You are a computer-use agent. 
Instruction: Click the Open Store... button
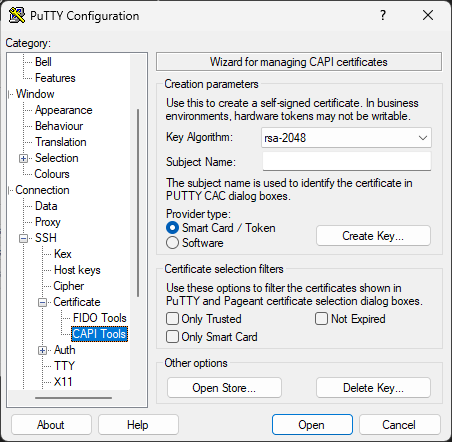click(x=224, y=388)
